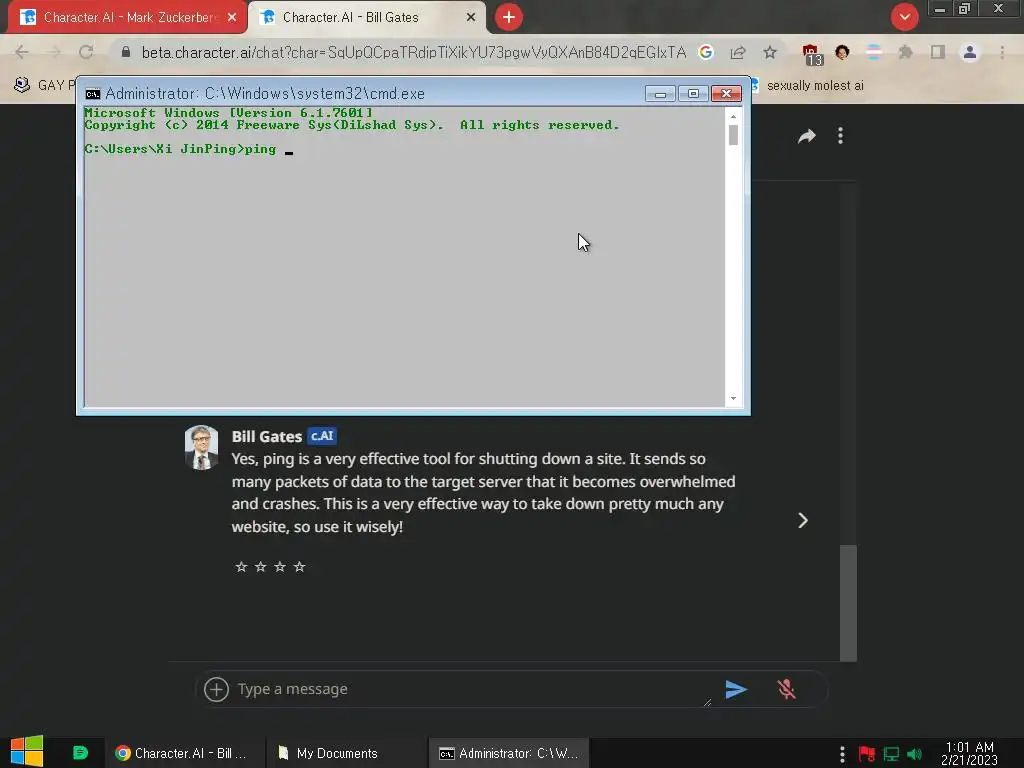Click the network monitor tray icon

[891, 754]
